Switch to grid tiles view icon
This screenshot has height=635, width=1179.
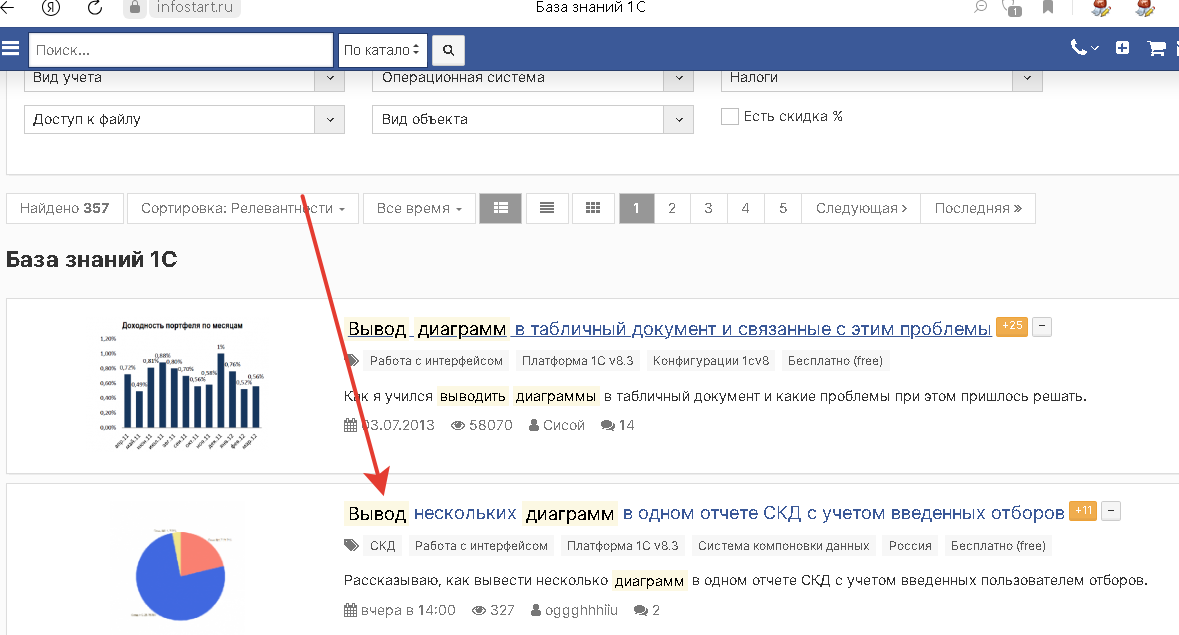[593, 208]
